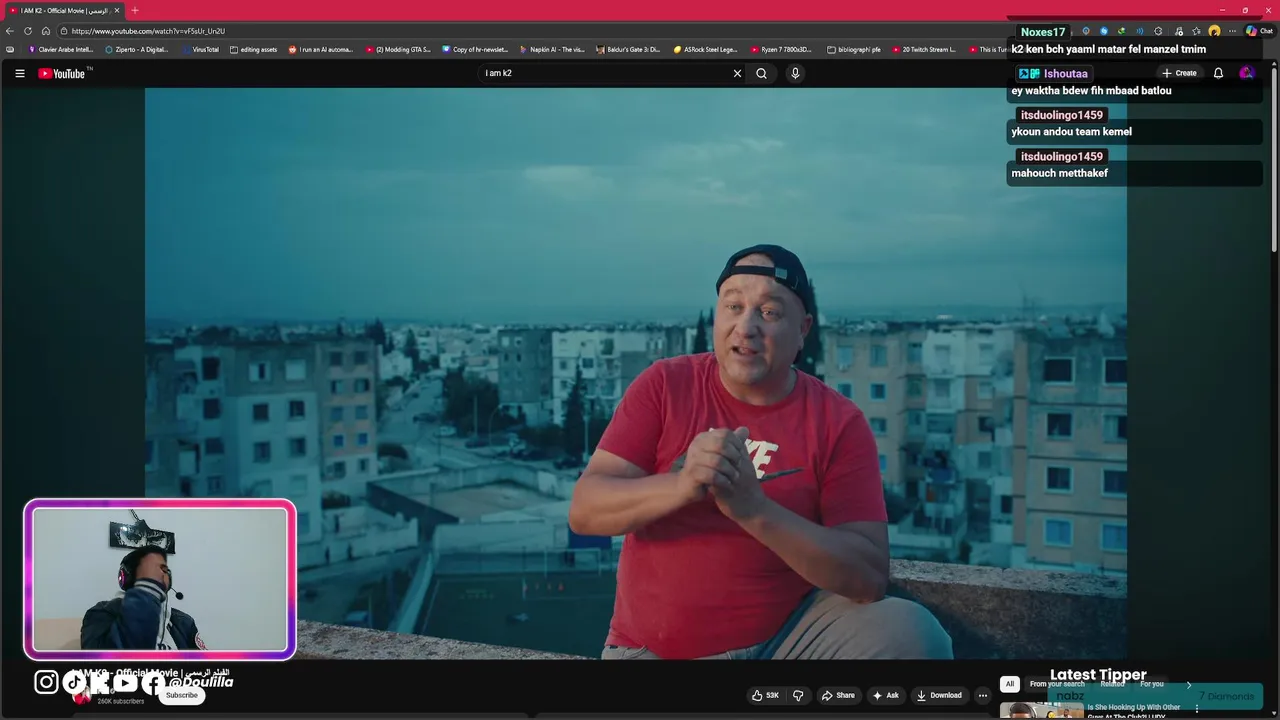The image size is (1280, 720).
Task: Click the Noxes17 chat username
Action: (x=1043, y=32)
